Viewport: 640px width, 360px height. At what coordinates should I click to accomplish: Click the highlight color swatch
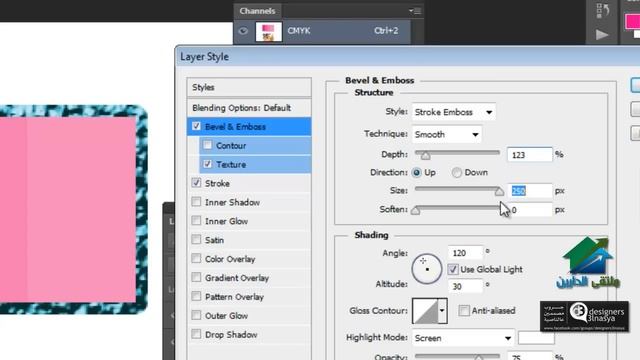pos(536,338)
